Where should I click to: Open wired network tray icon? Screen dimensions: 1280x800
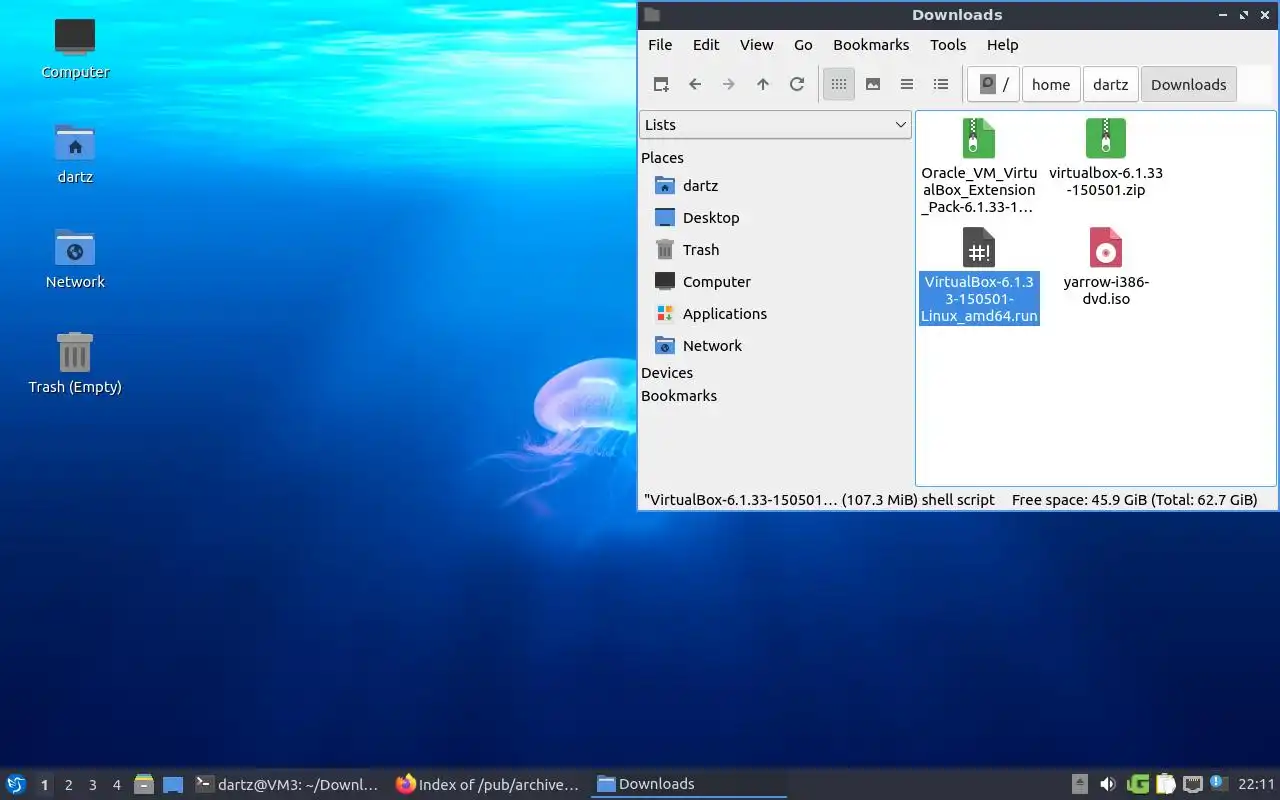tap(1192, 785)
